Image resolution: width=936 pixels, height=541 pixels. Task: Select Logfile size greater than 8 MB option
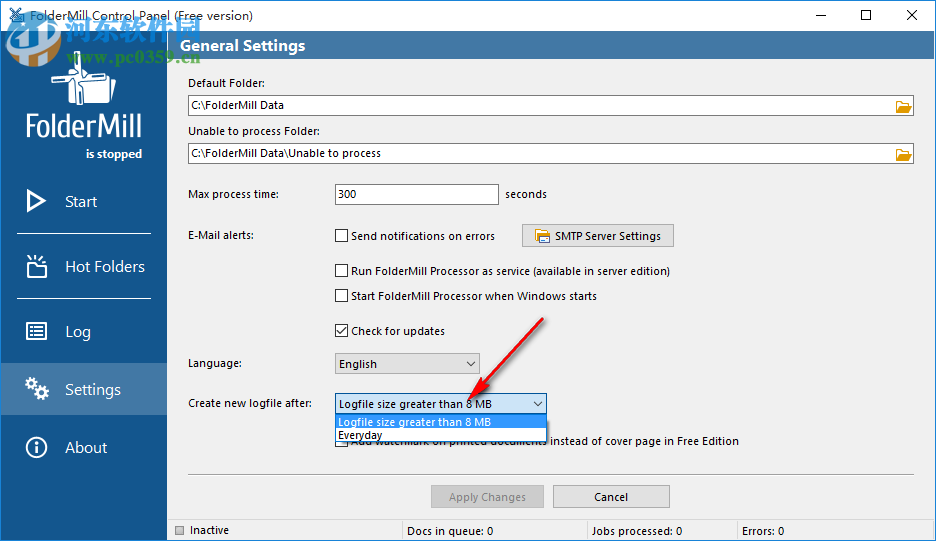(414, 422)
